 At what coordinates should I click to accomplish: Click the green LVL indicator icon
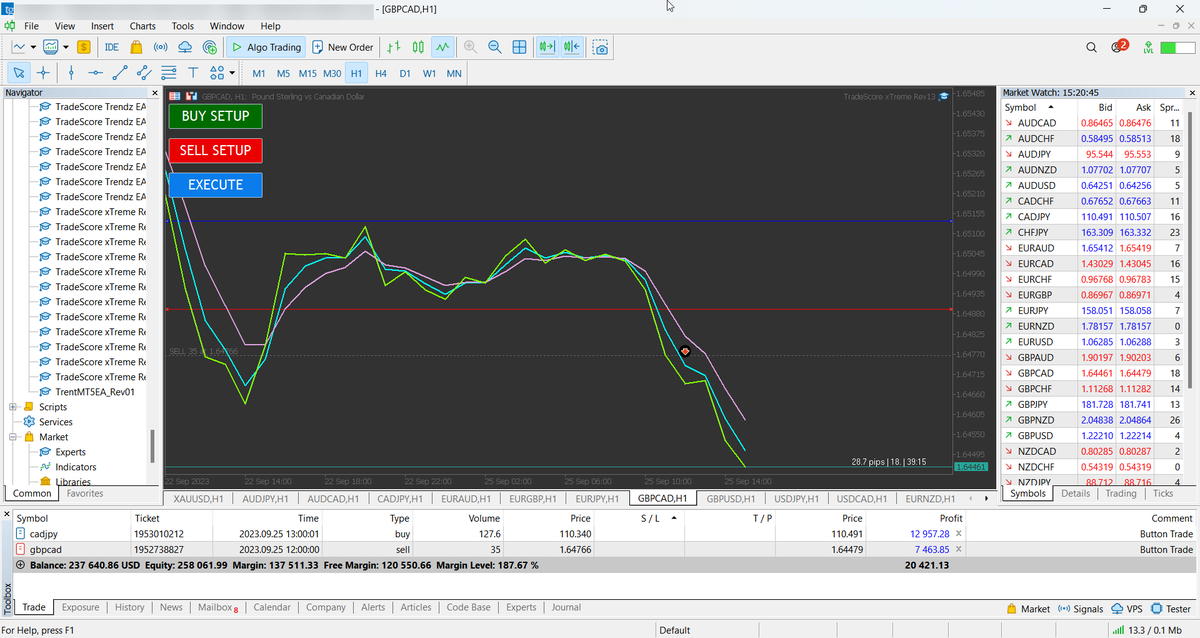(x=1149, y=46)
